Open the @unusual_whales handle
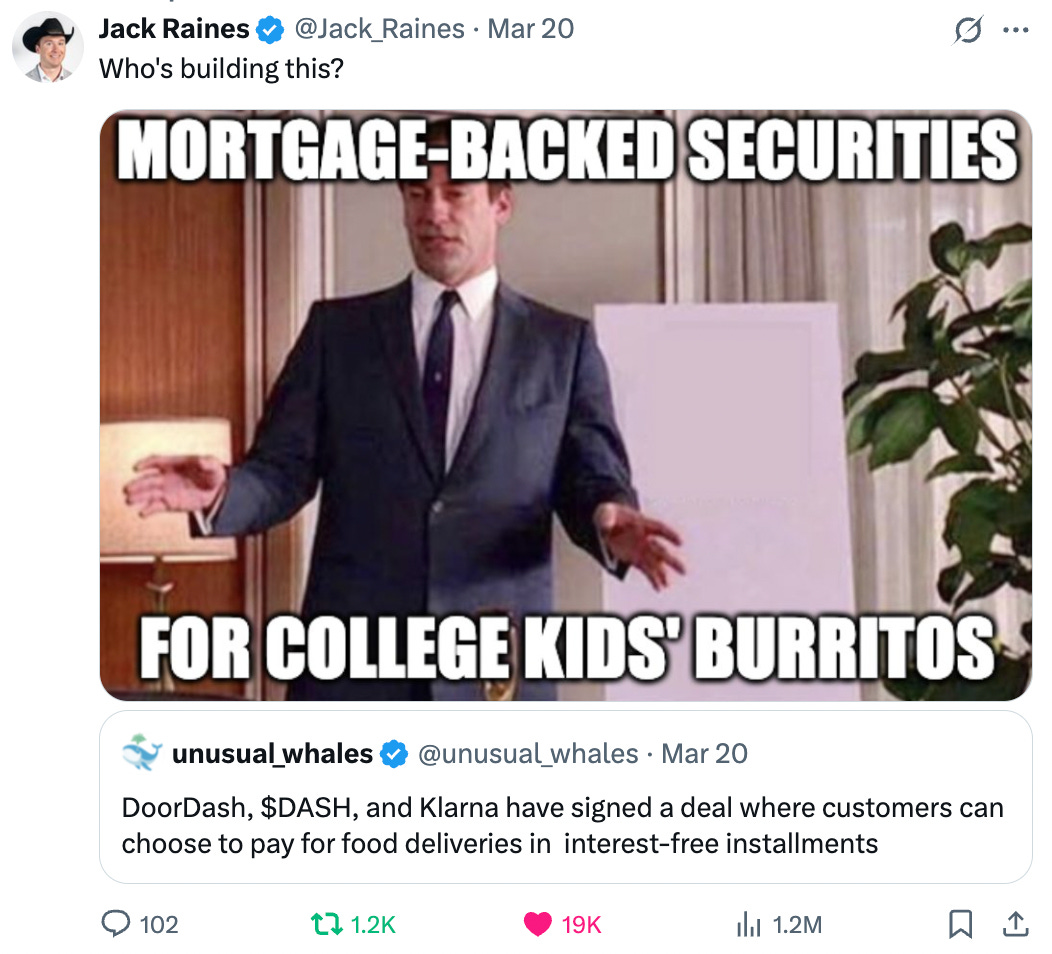The height and width of the screenshot is (954, 1052). coord(528,753)
